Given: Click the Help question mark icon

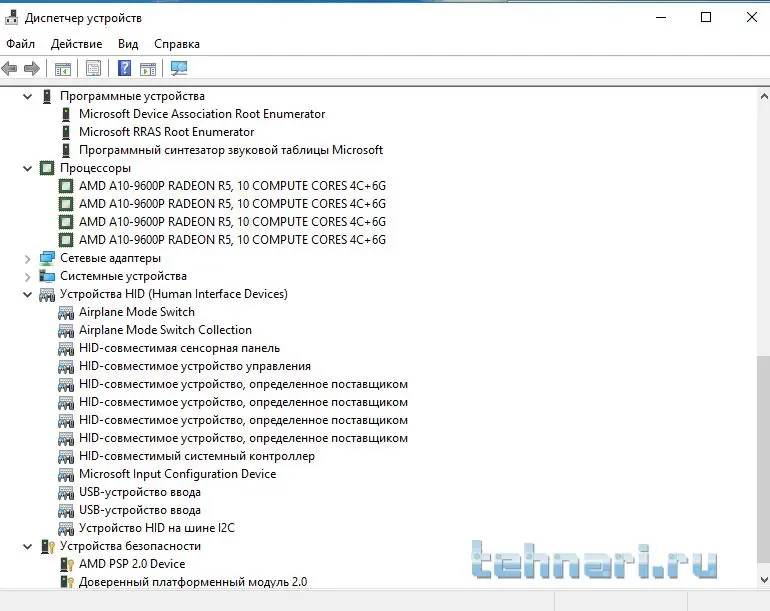Looking at the screenshot, I should coord(125,68).
